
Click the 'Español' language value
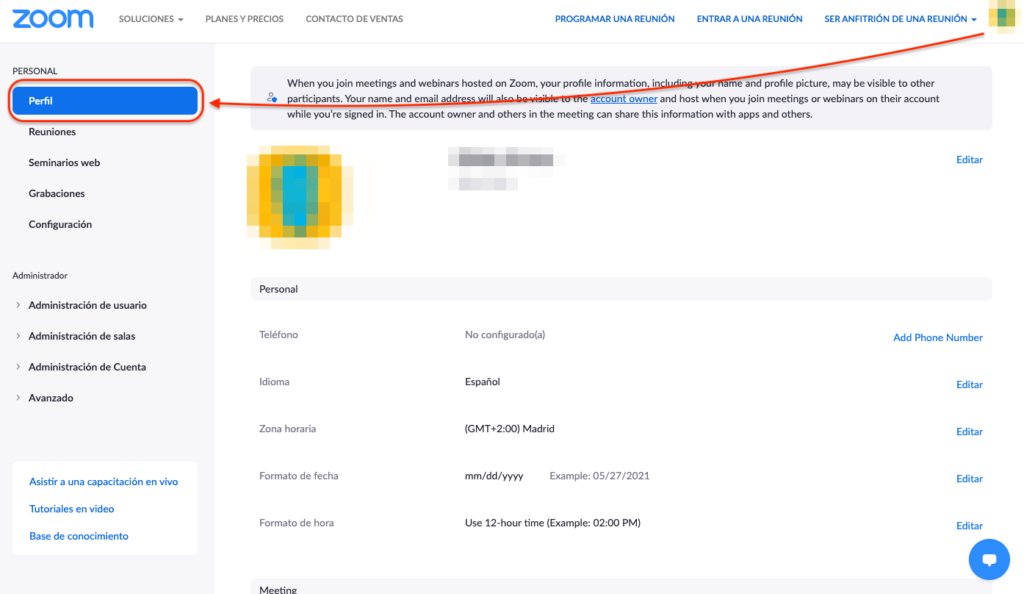click(x=483, y=382)
